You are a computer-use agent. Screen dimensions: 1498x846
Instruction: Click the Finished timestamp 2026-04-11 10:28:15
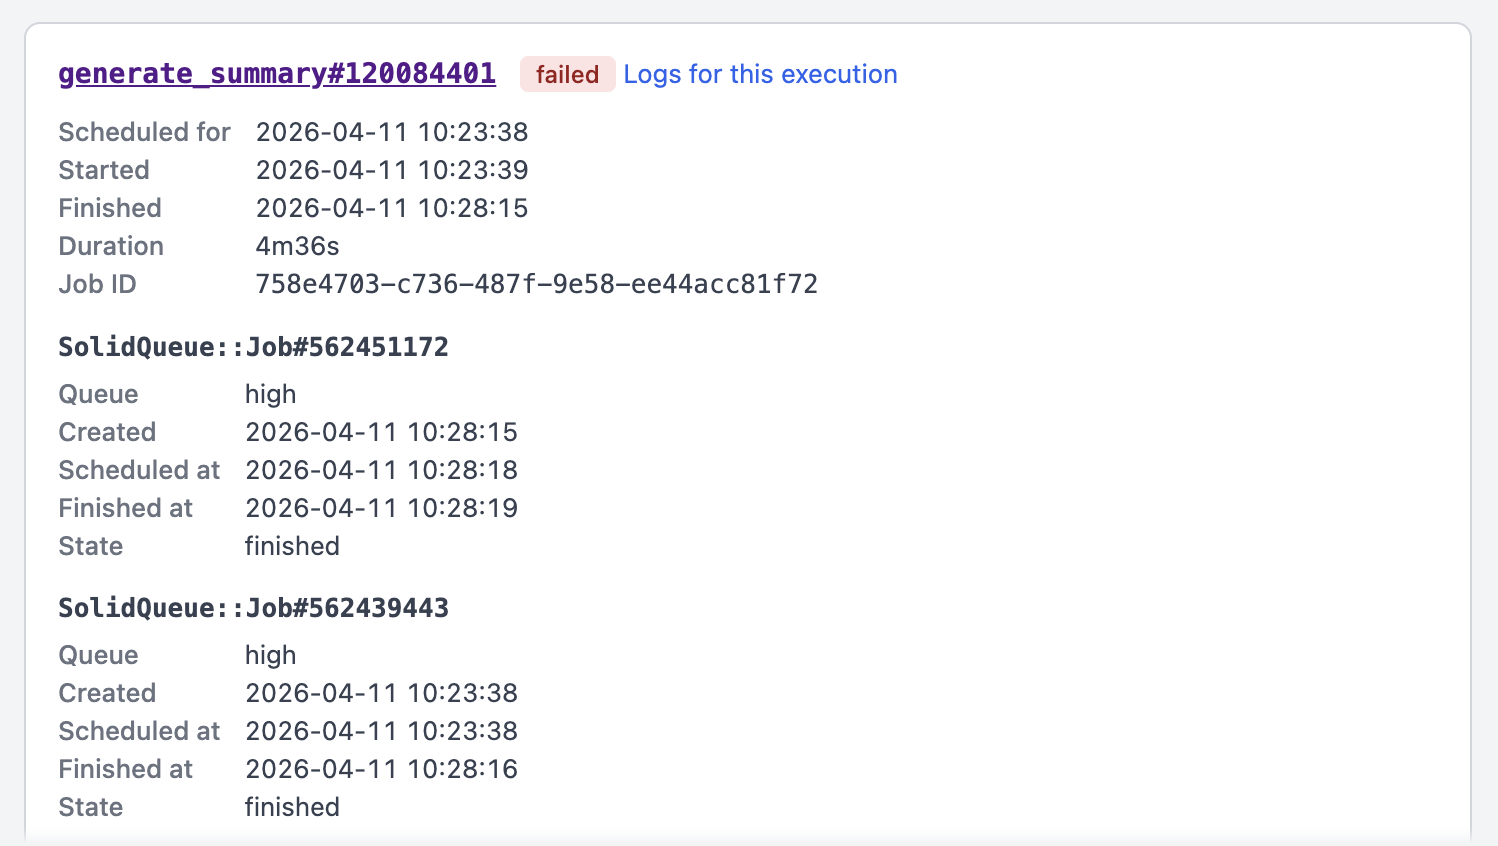coord(392,207)
